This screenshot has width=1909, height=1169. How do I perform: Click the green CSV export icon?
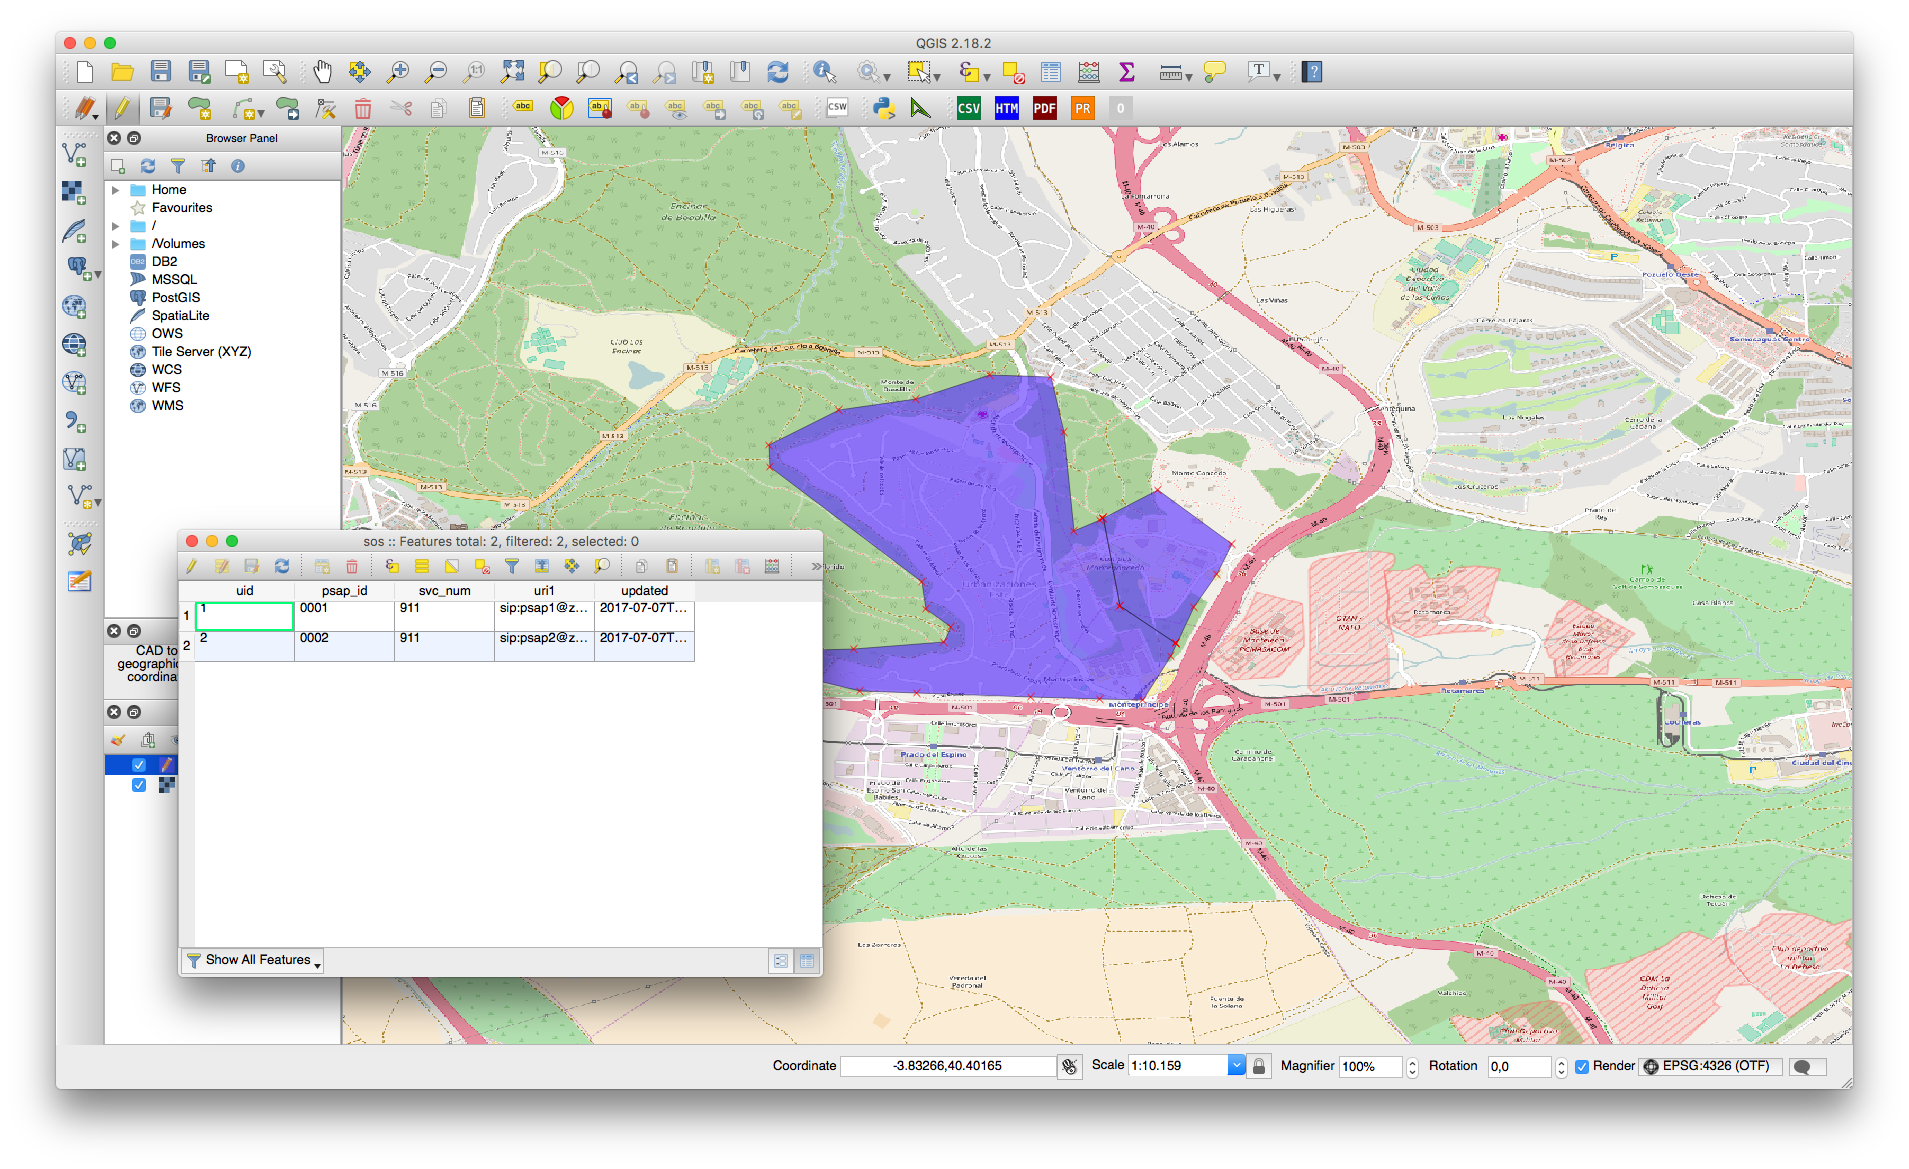[968, 108]
